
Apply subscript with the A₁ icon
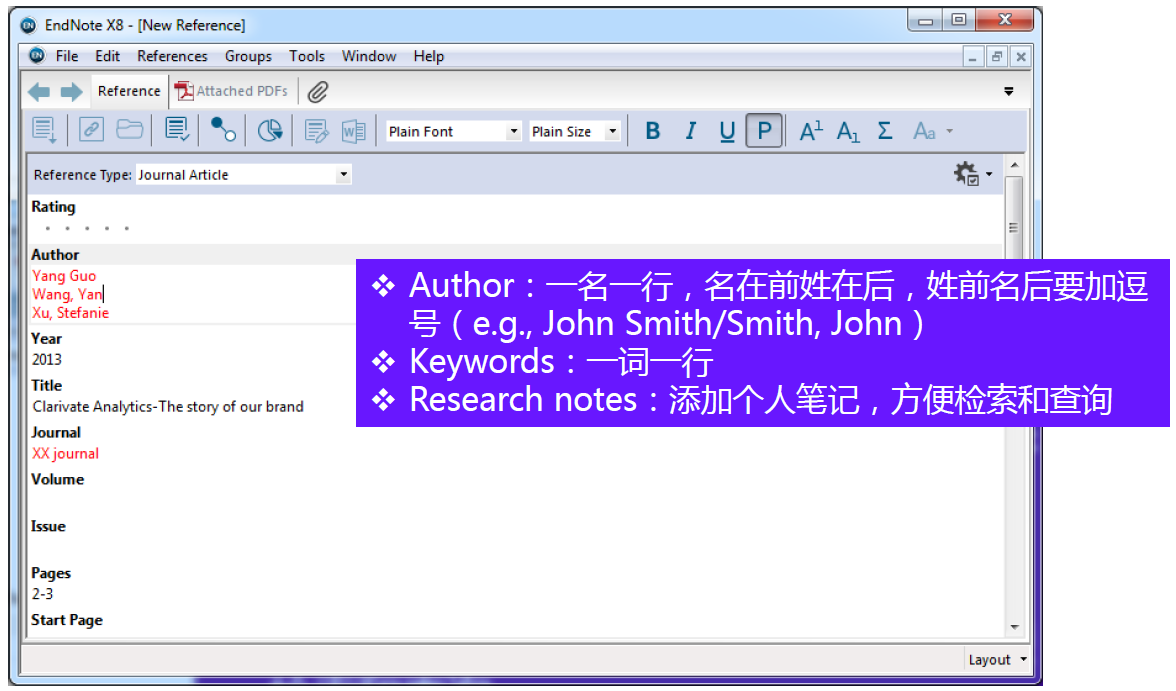pyautogui.click(x=848, y=132)
